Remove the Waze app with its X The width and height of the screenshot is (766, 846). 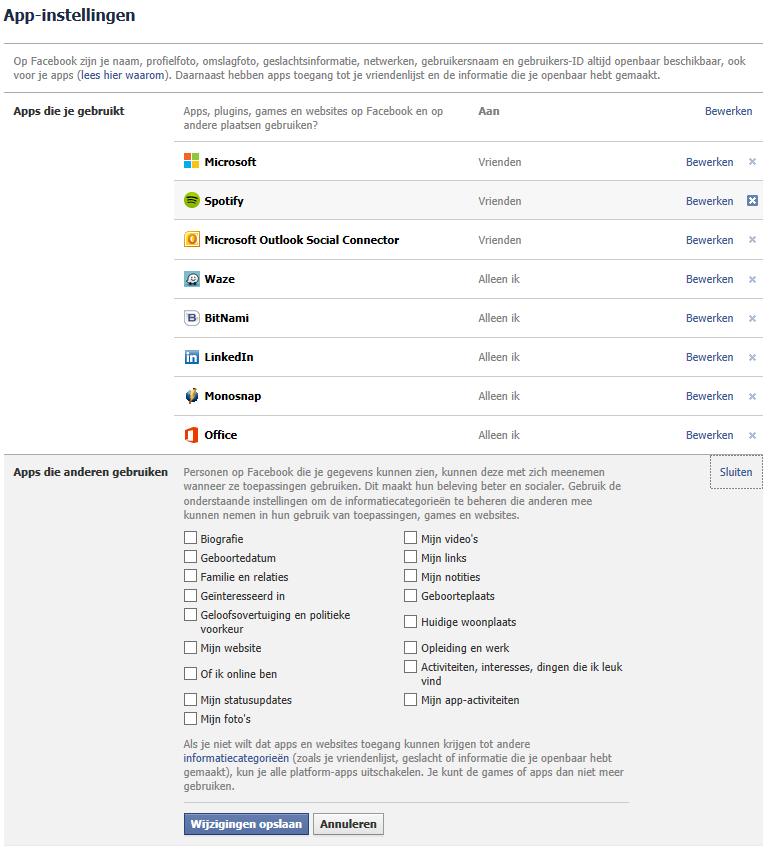tap(752, 279)
